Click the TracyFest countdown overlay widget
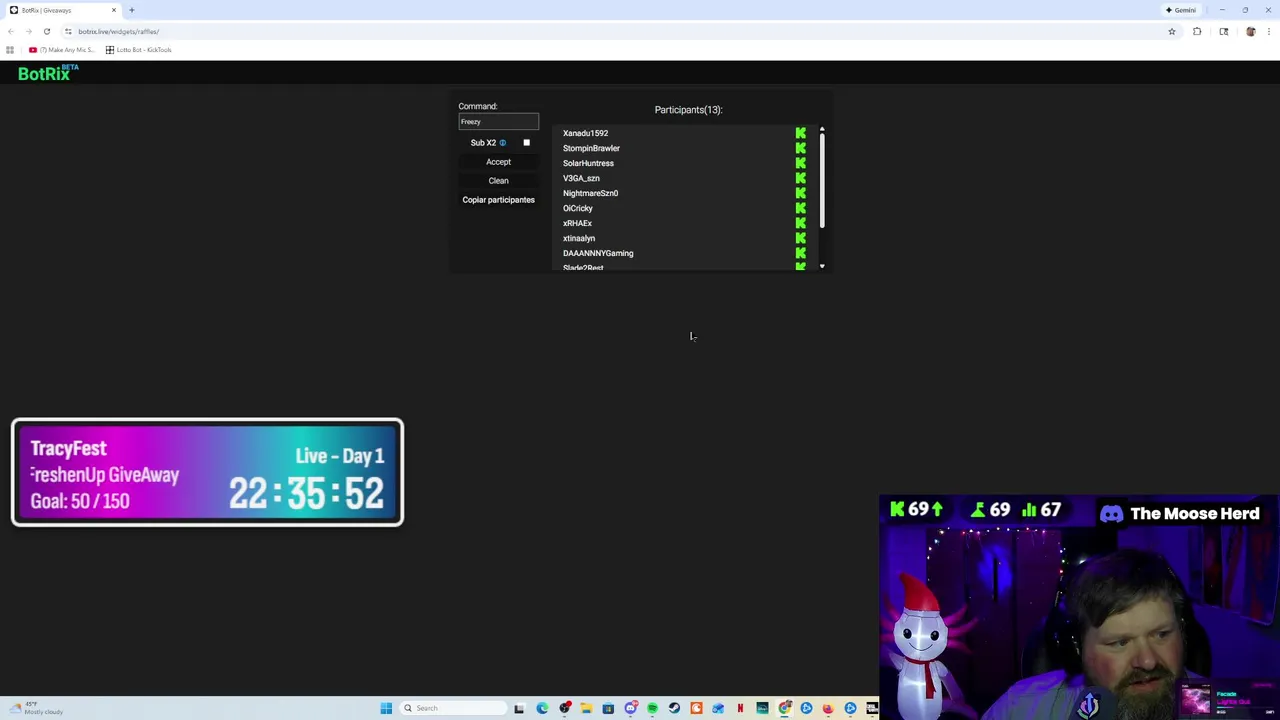The width and height of the screenshot is (1280, 720). (207, 473)
